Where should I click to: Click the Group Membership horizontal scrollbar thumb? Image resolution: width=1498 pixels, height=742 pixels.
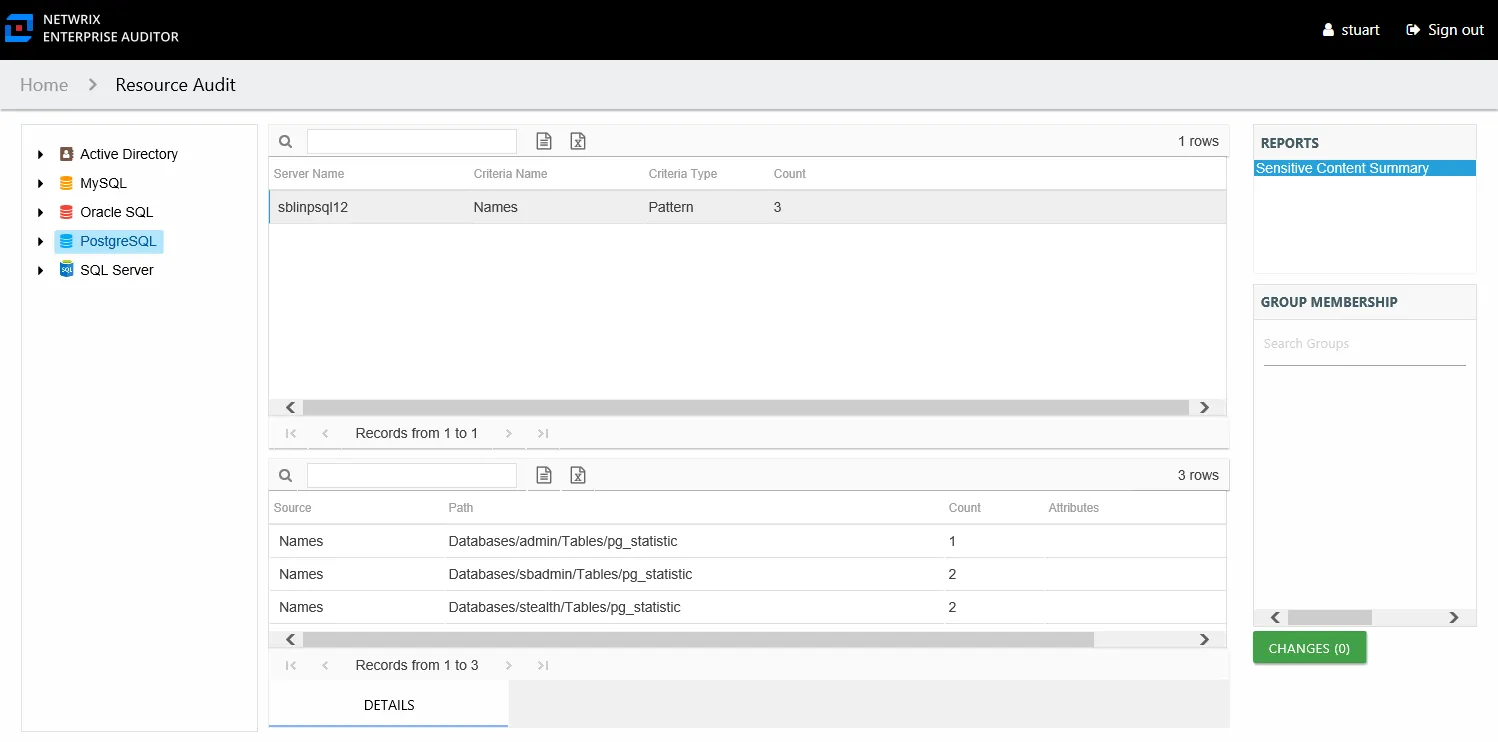(x=1330, y=618)
